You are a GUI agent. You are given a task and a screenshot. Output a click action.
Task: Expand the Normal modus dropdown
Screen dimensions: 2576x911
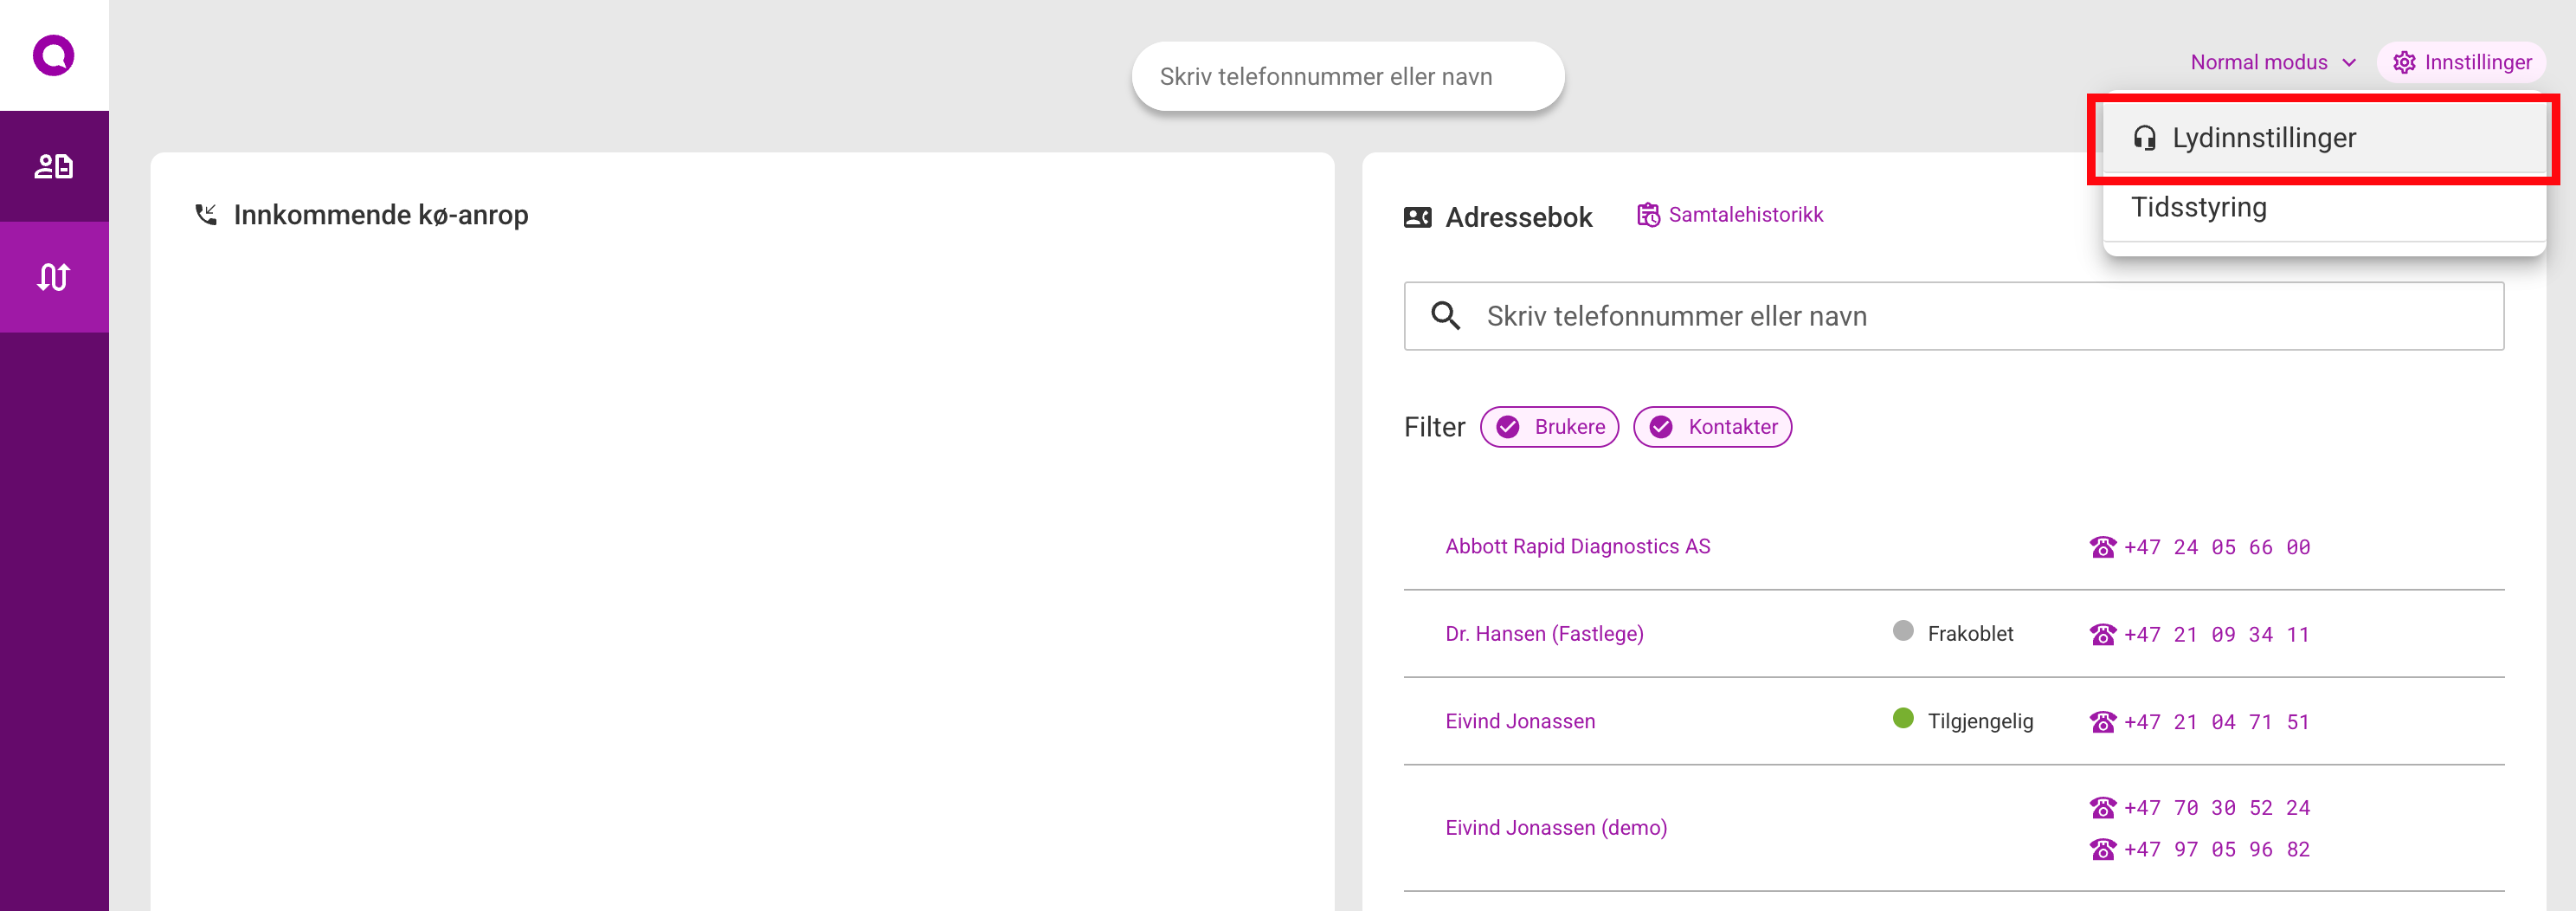2259,63
